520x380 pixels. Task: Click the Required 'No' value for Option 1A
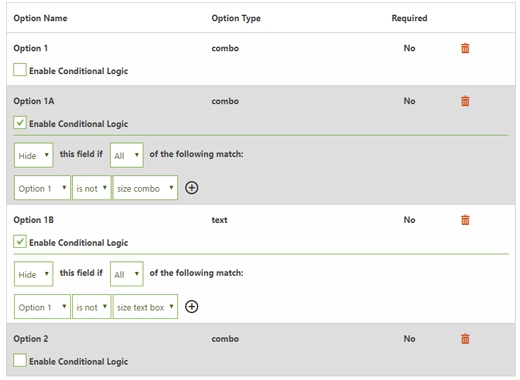click(x=409, y=101)
